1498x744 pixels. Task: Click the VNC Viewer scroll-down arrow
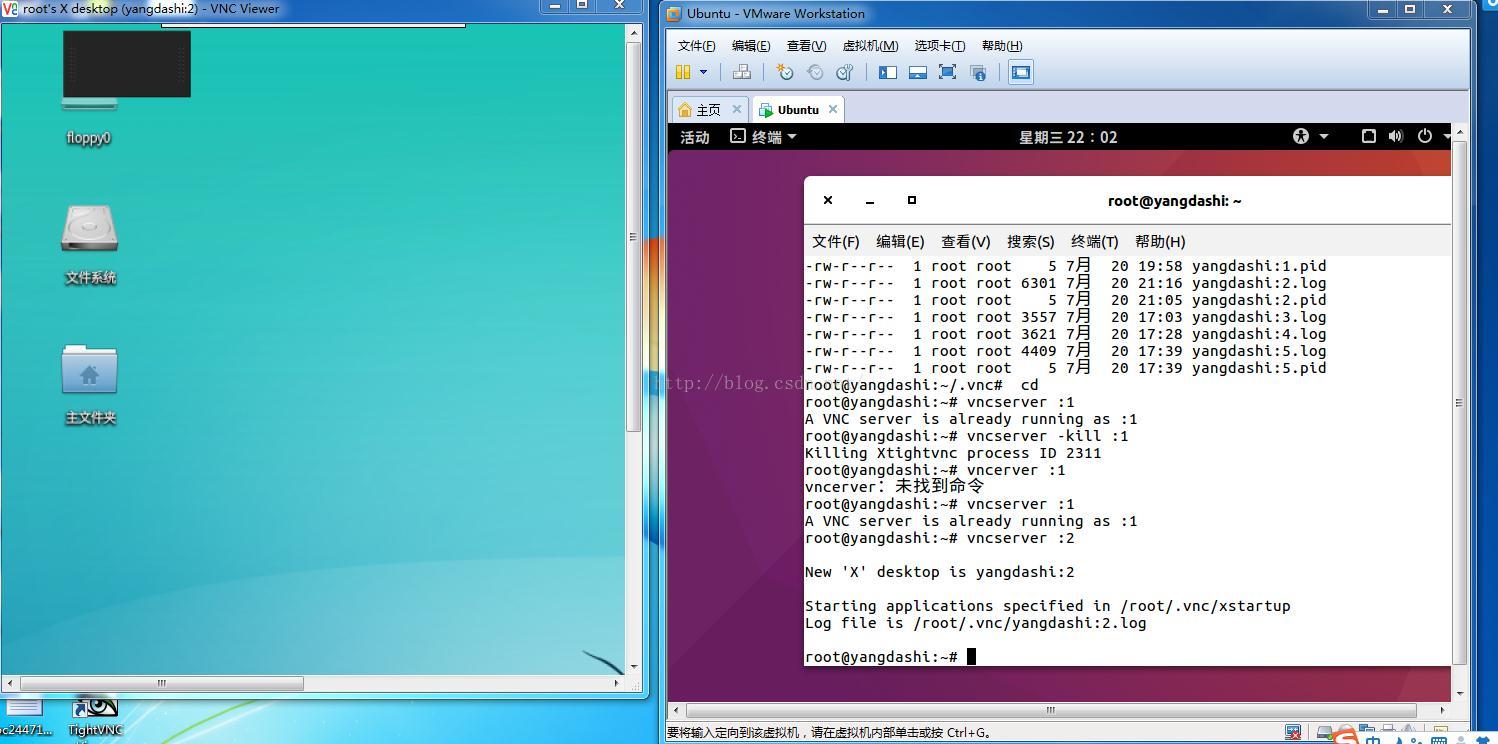tap(633, 666)
